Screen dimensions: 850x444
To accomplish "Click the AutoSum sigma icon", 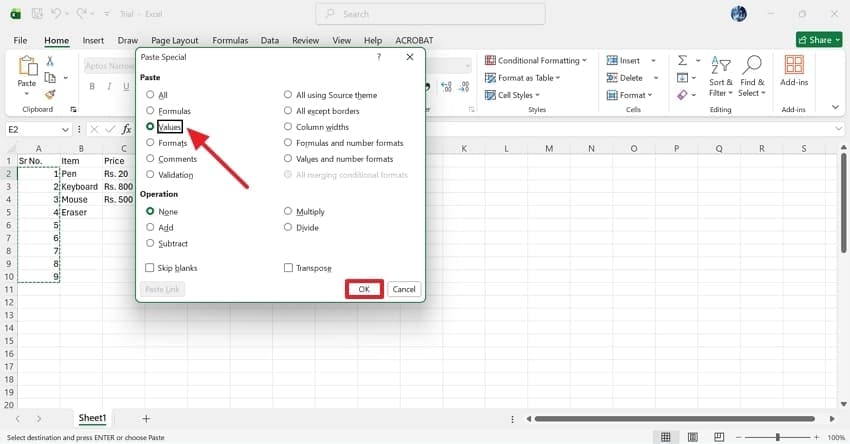I will 682,60.
